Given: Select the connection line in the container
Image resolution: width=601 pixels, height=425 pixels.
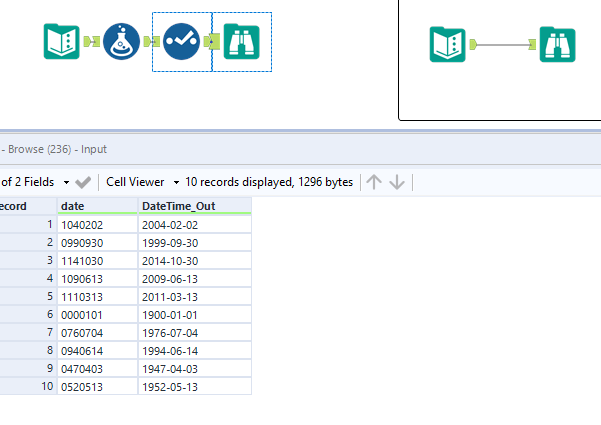Looking at the screenshot, I should [502, 45].
